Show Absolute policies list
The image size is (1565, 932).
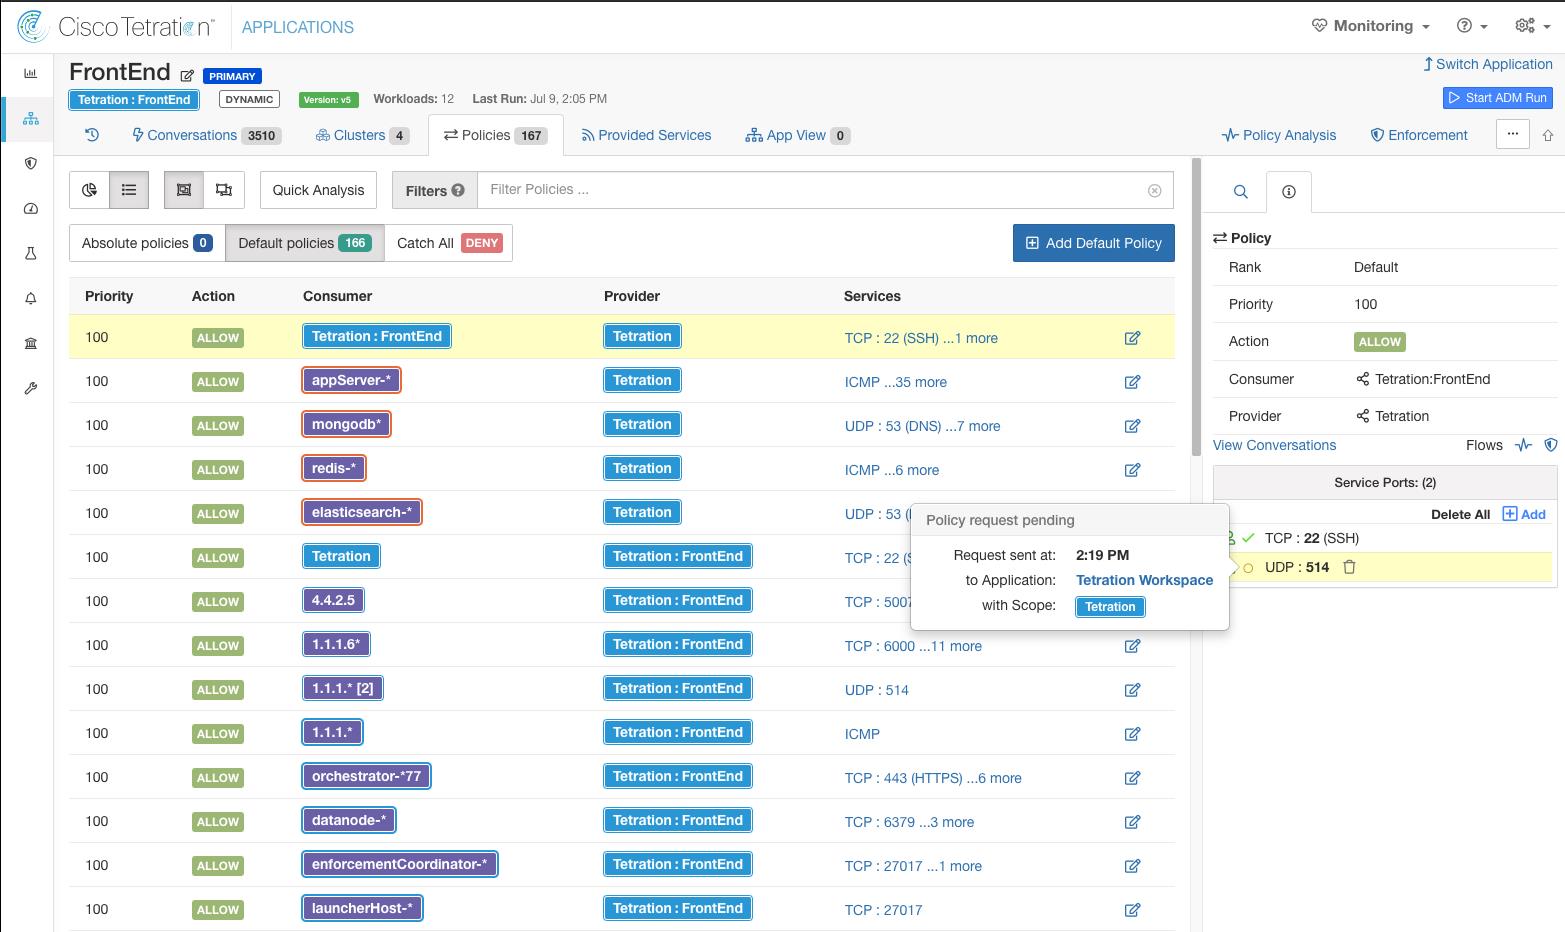point(147,243)
